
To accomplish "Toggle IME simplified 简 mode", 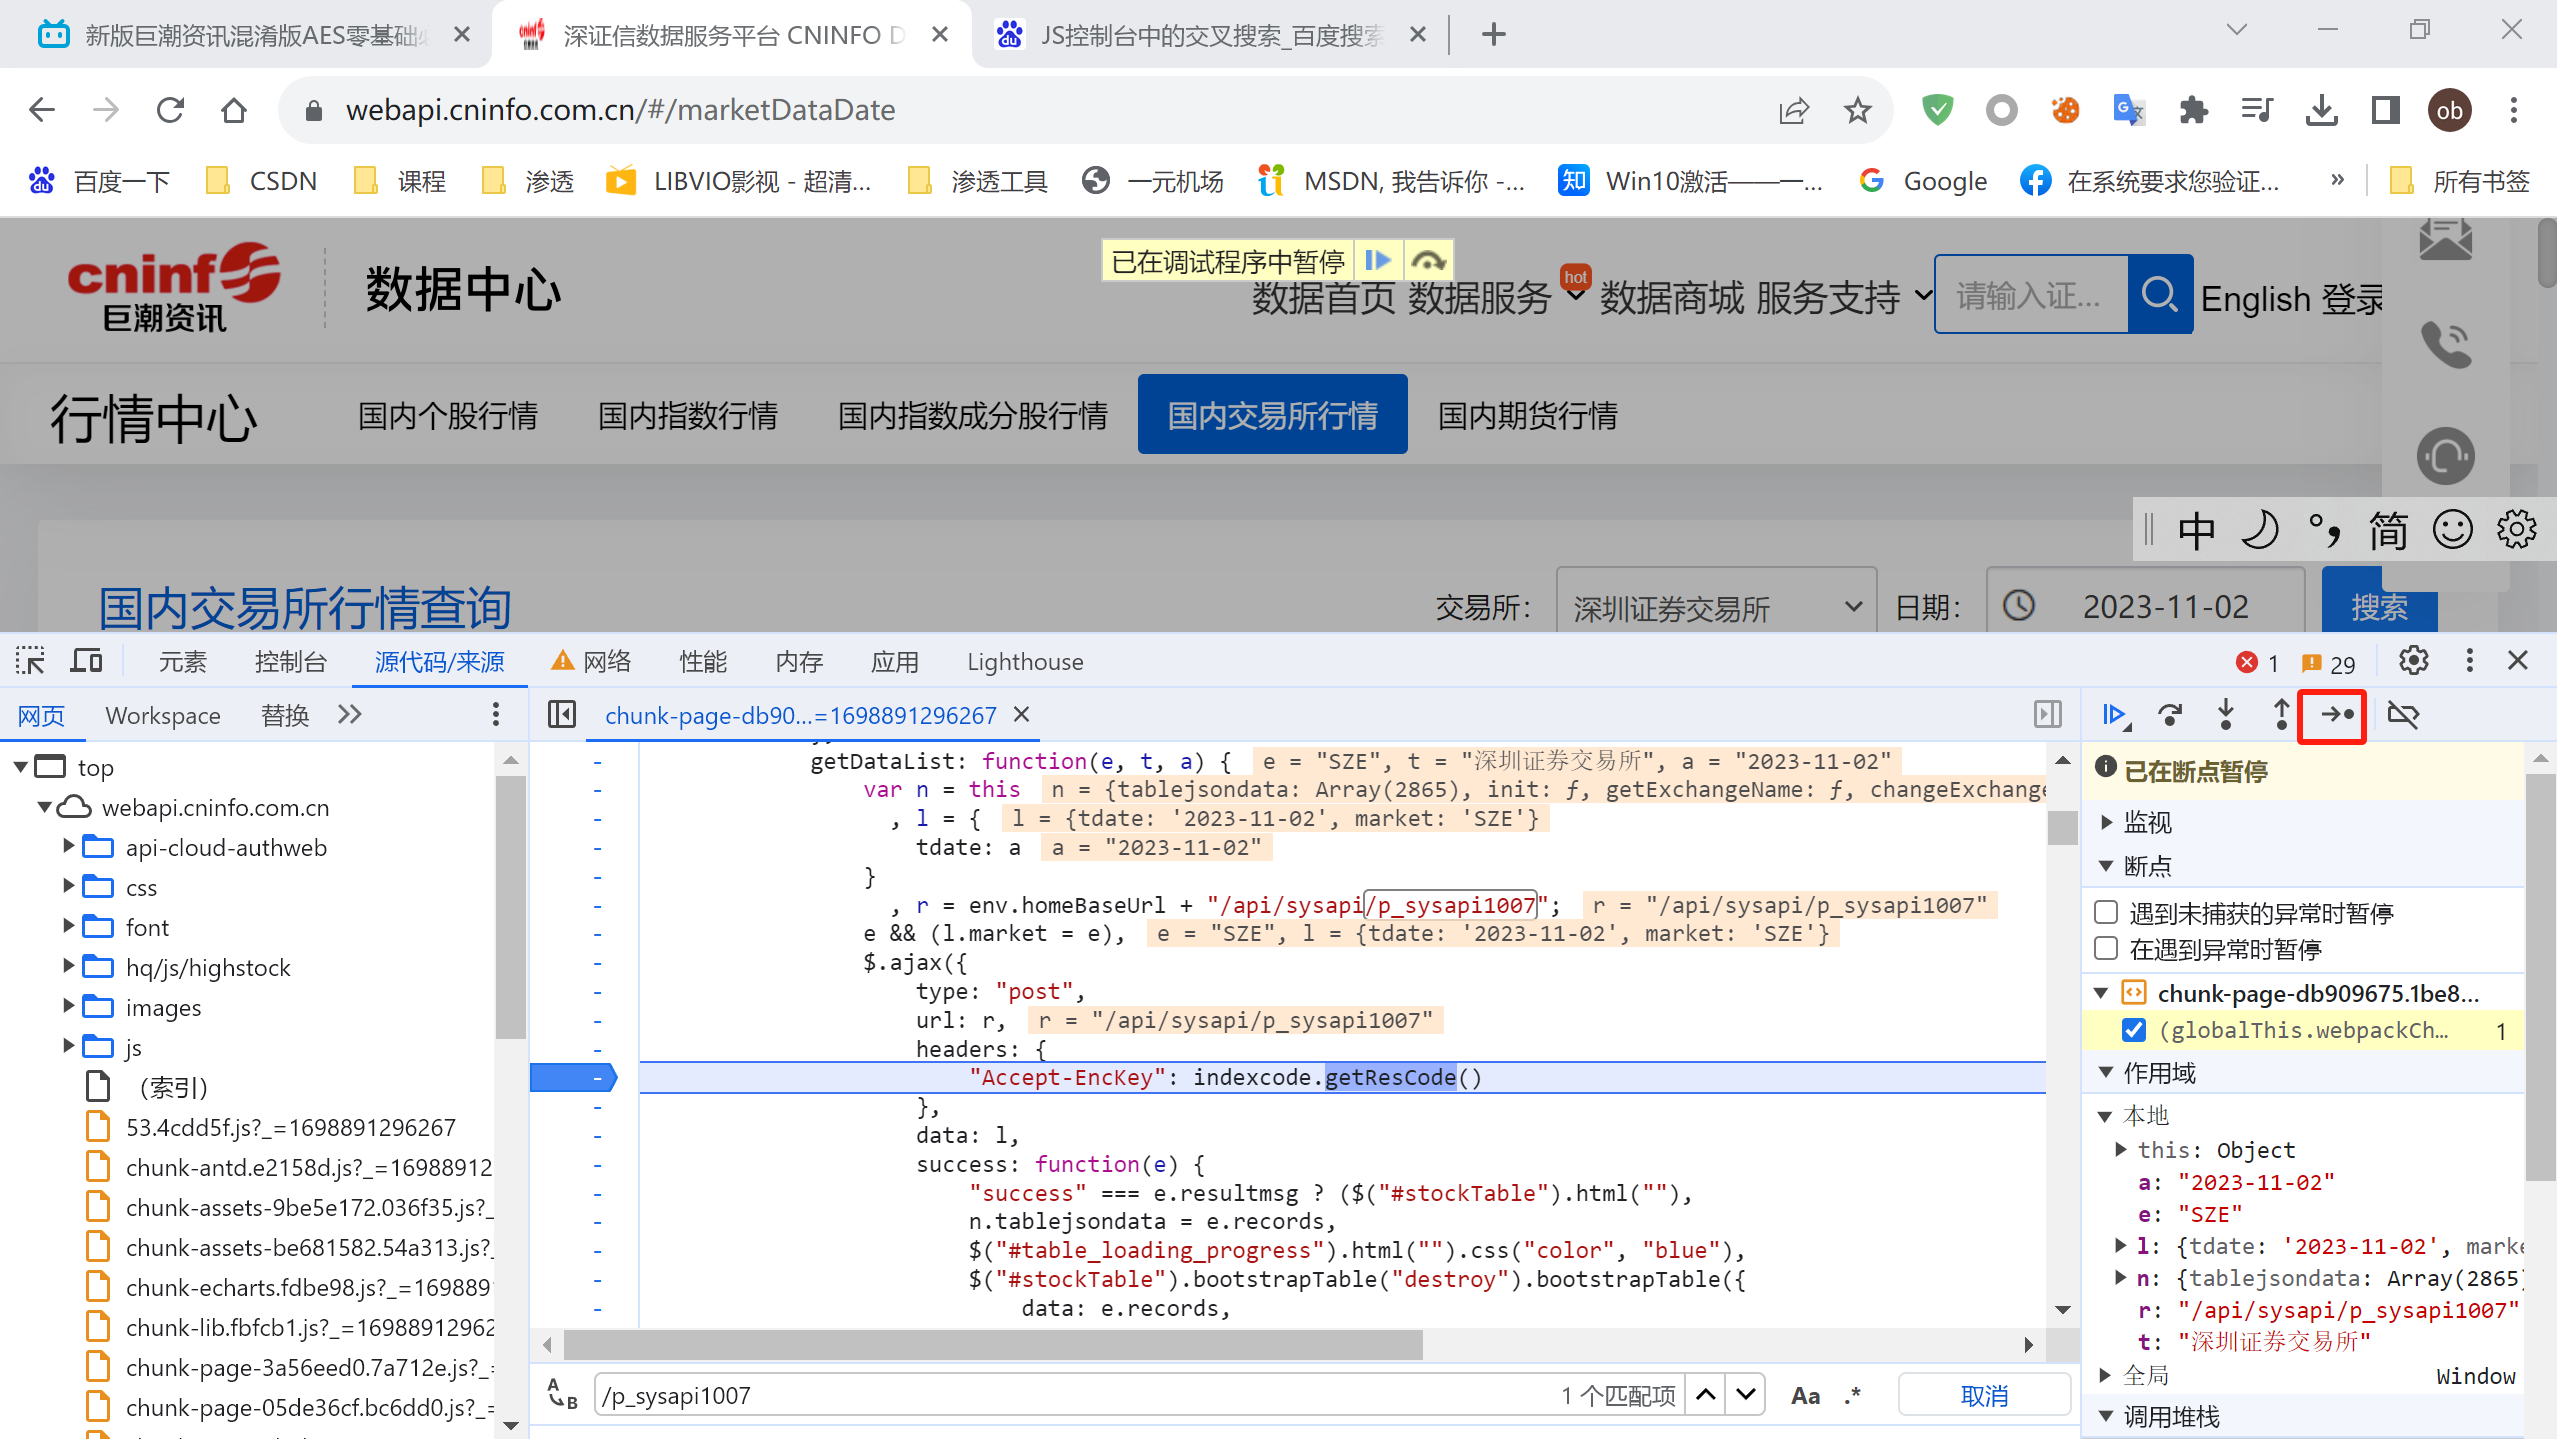I will [x=2388, y=530].
